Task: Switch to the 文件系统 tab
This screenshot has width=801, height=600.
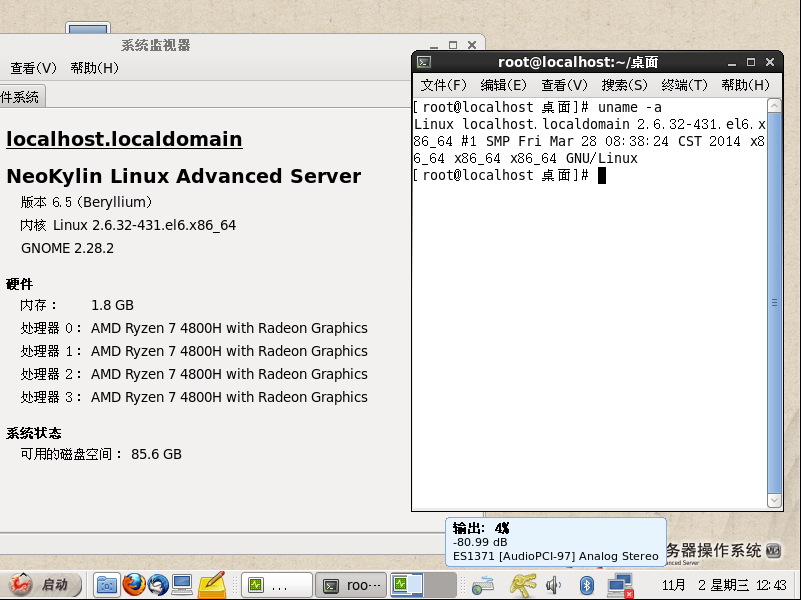Action: (20, 97)
